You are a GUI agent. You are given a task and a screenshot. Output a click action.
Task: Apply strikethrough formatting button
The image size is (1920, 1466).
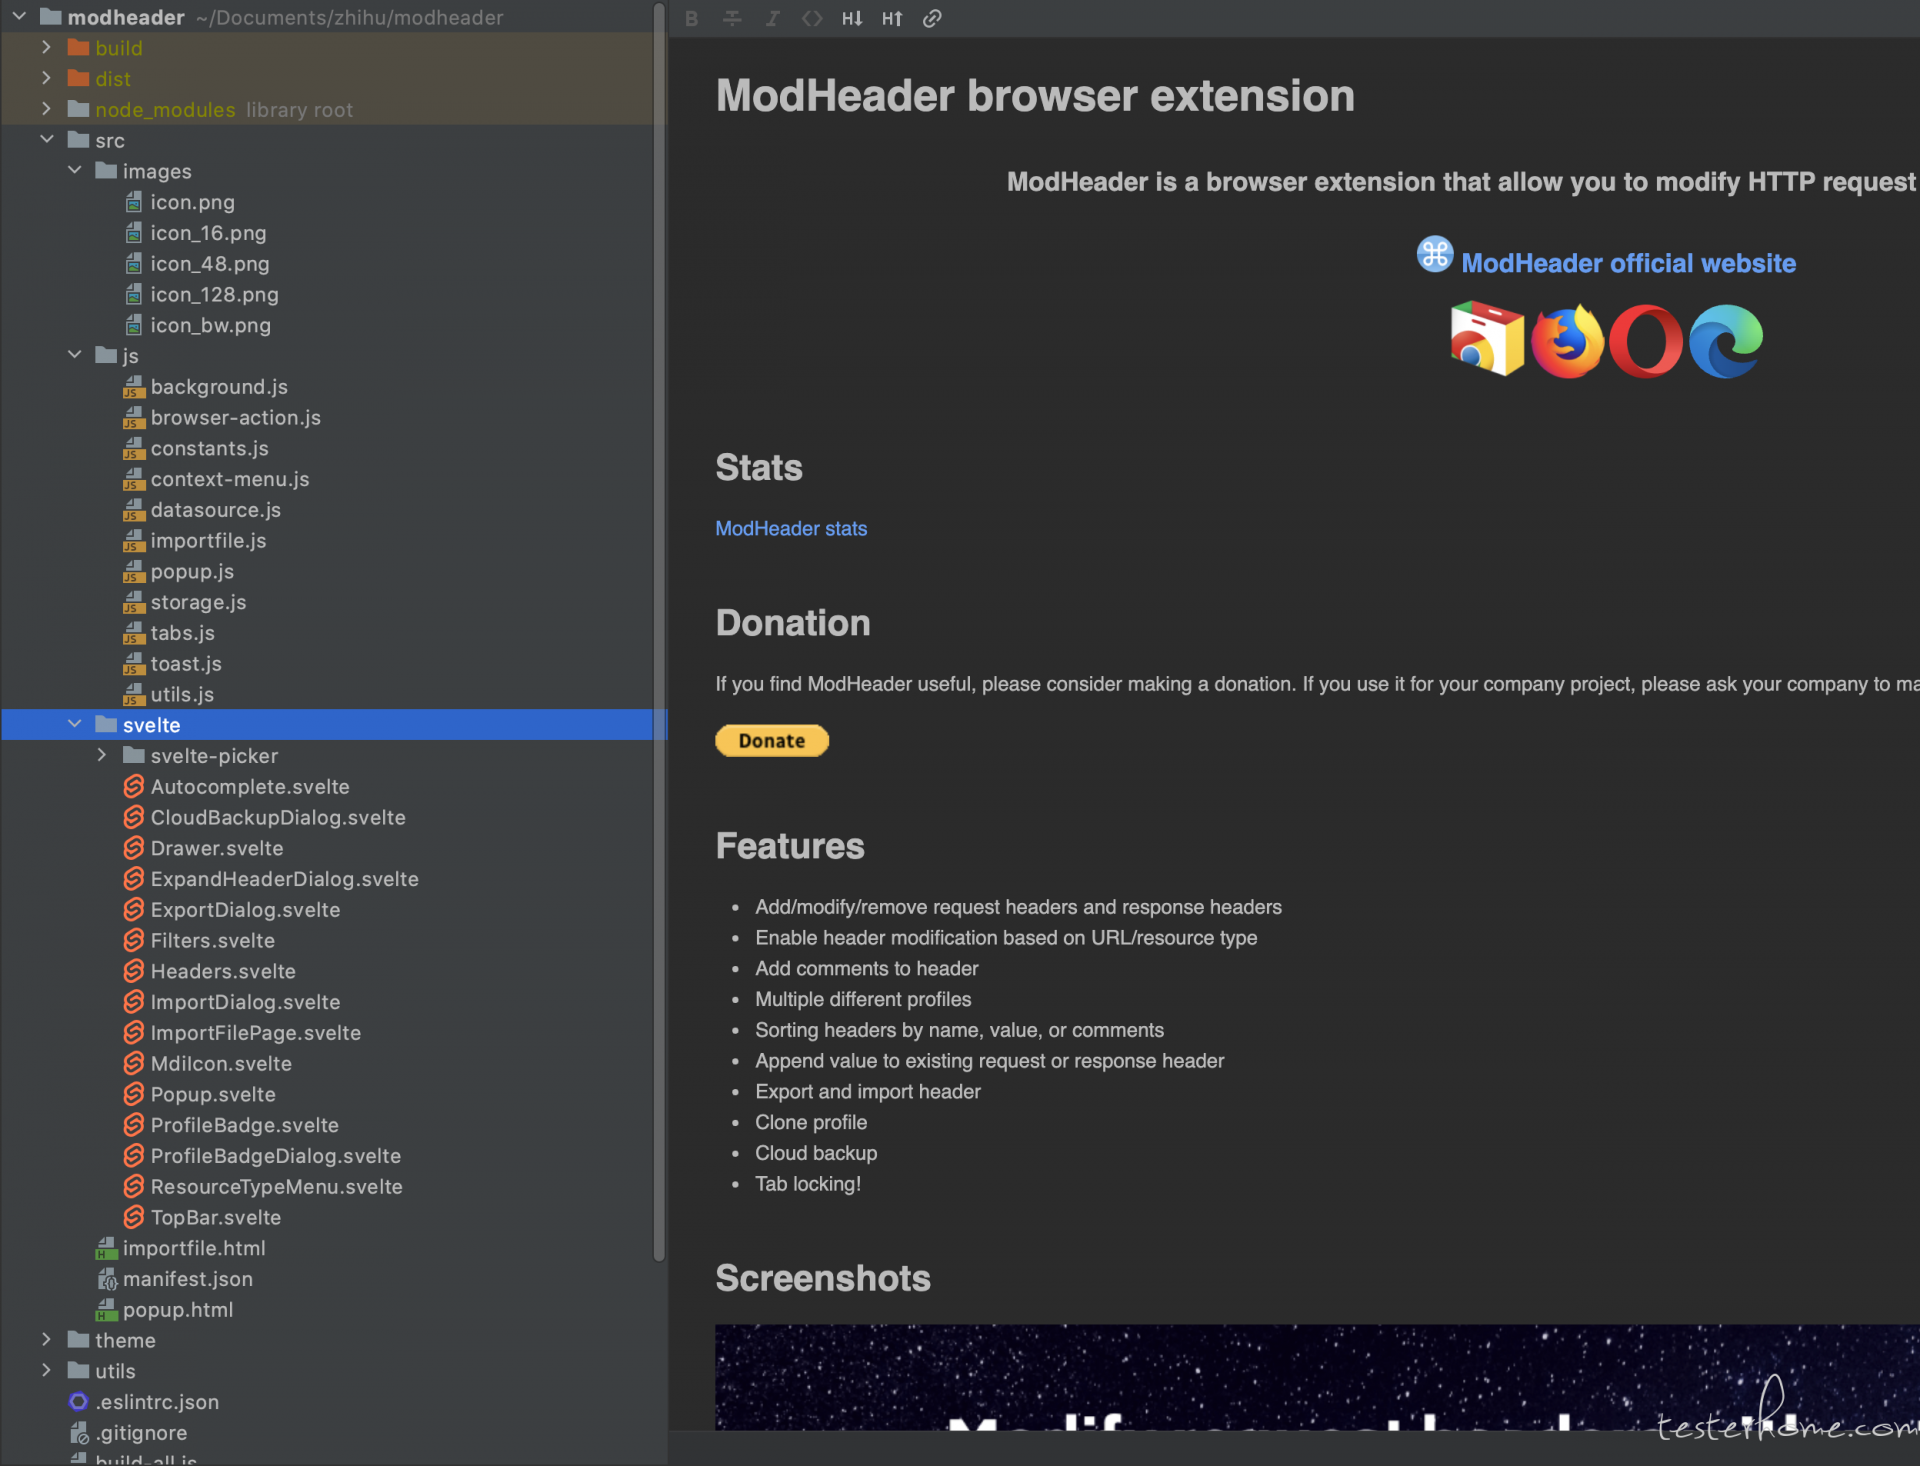click(732, 18)
